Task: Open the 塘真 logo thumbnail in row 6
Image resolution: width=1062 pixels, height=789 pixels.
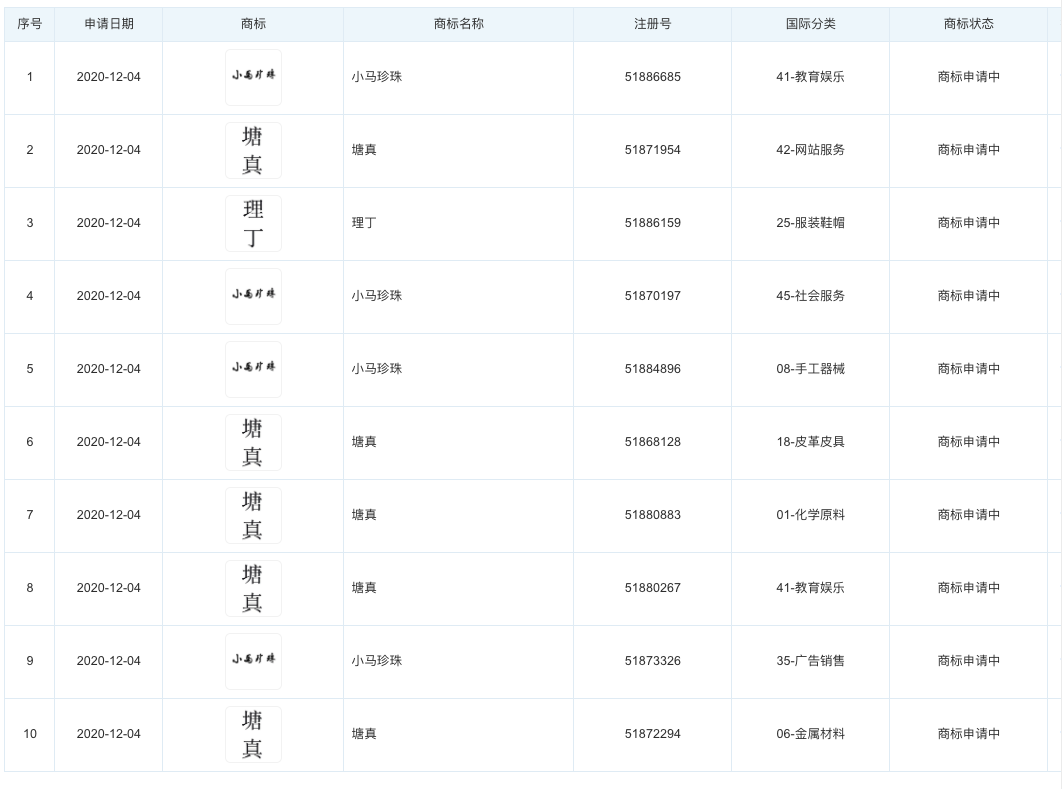Action: coord(253,442)
